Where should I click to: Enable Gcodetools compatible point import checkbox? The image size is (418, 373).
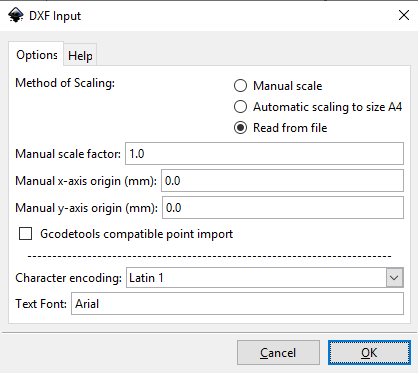pyautogui.click(x=26, y=234)
